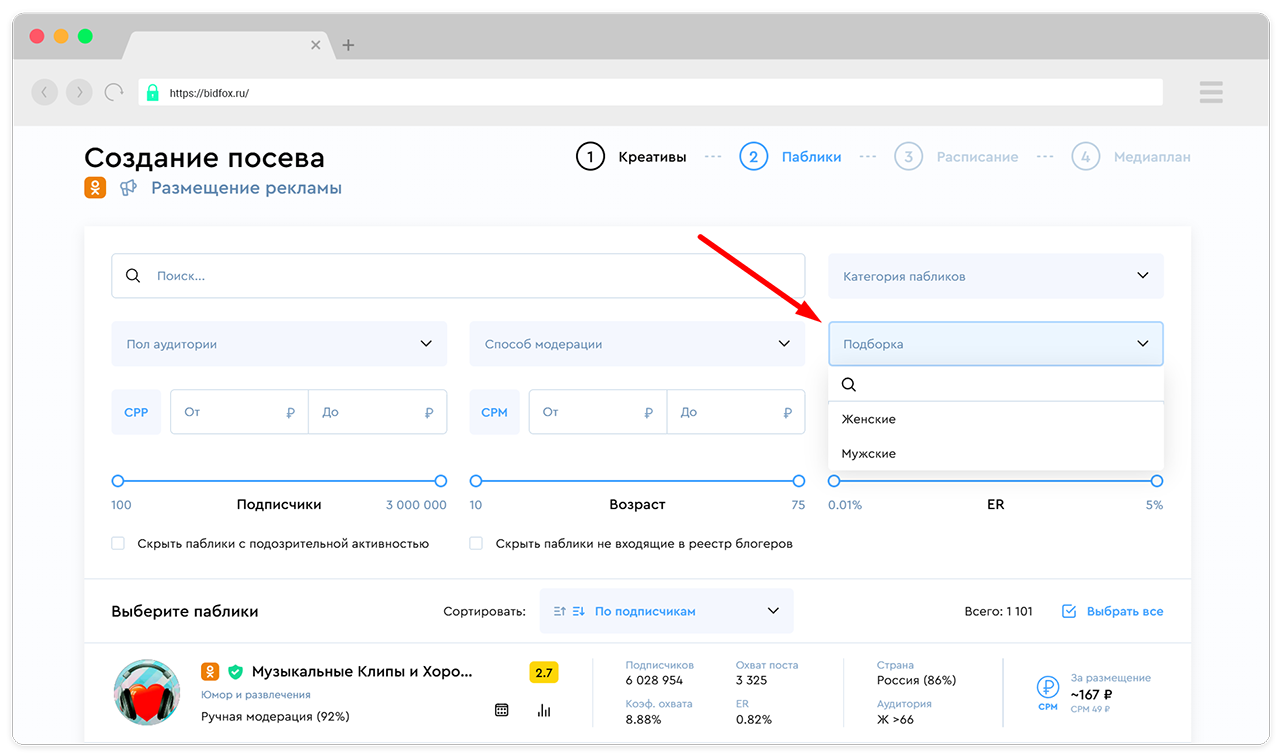Viewport: 1280px width, 756px height.
Task: Click the megaphone advertising icon
Action: click(x=128, y=187)
